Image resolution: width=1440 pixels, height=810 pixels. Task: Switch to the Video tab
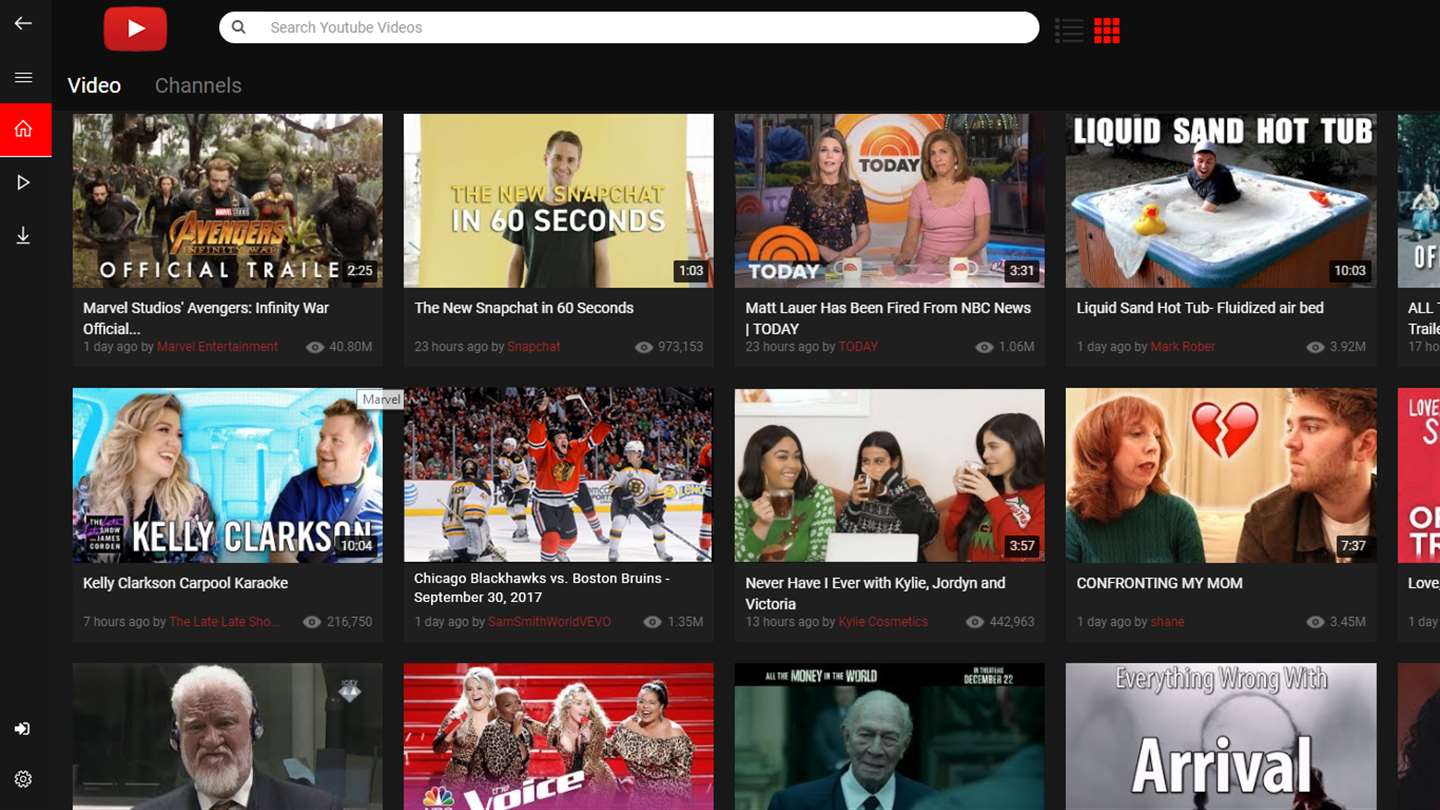tap(94, 85)
